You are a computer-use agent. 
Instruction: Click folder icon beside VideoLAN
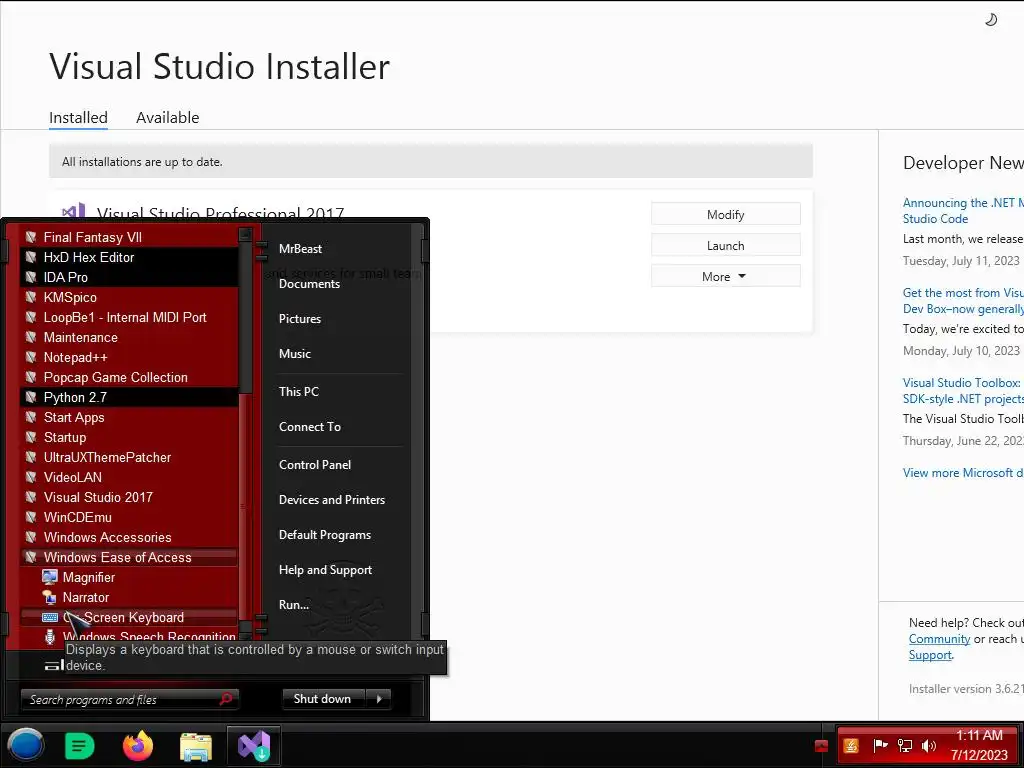tap(30, 477)
